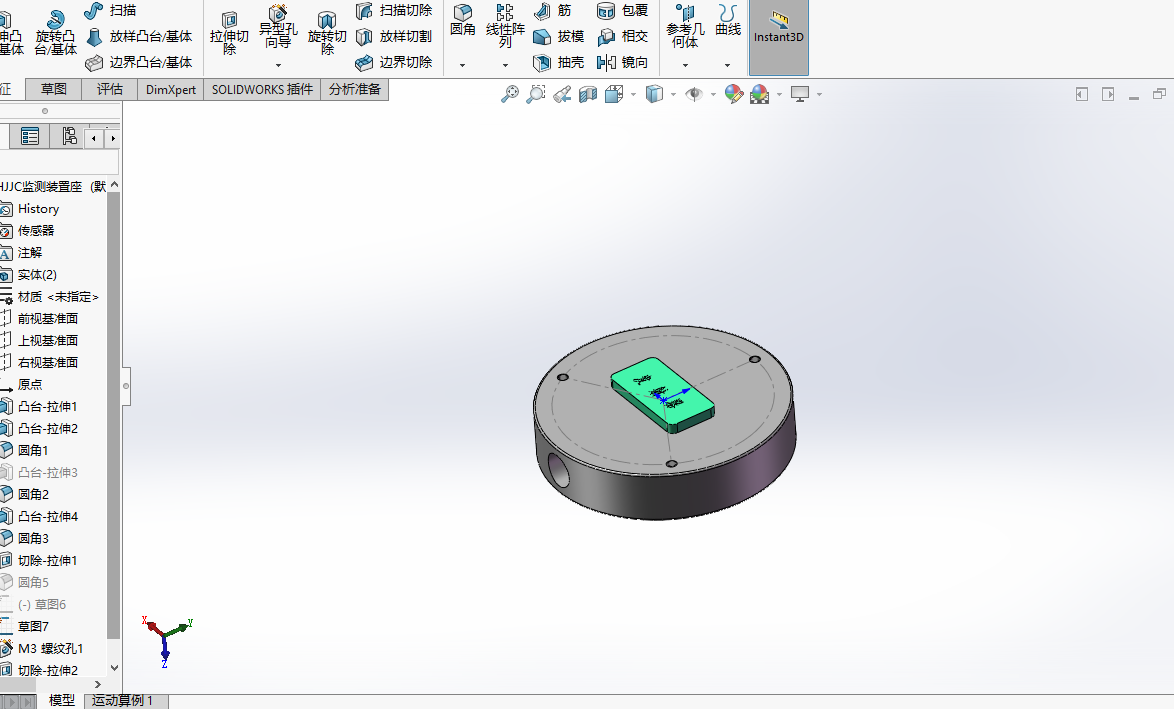Open the 异型孔向导 Hole Wizard
This screenshot has height=709, width=1174.
[278, 27]
